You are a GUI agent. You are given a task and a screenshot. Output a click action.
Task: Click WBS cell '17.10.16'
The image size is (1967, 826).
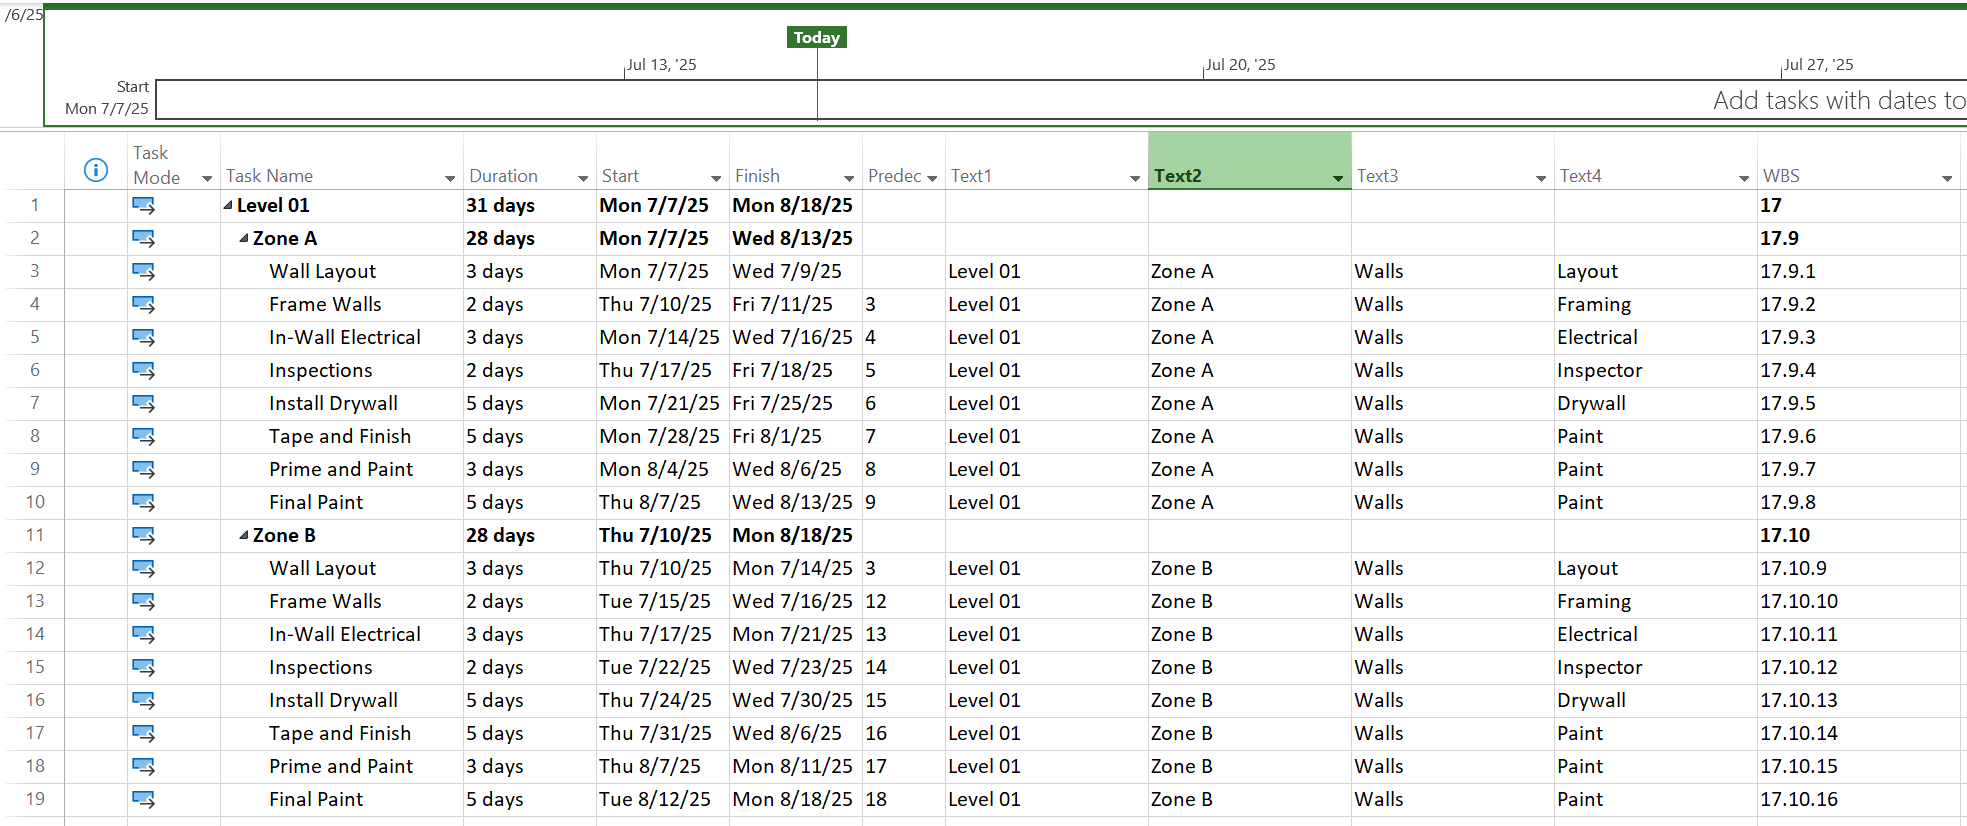(1799, 799)
